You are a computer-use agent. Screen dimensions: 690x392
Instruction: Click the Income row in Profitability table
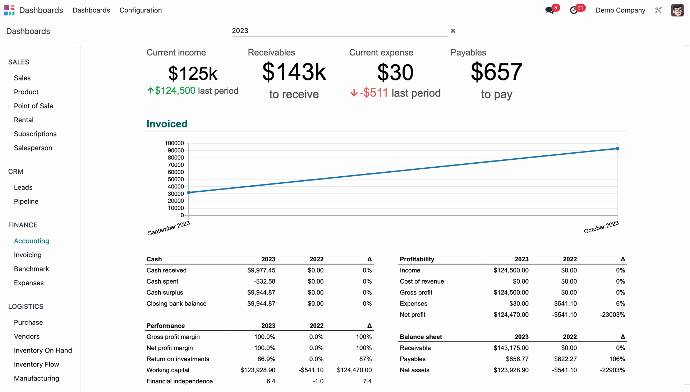pos(512,271)
